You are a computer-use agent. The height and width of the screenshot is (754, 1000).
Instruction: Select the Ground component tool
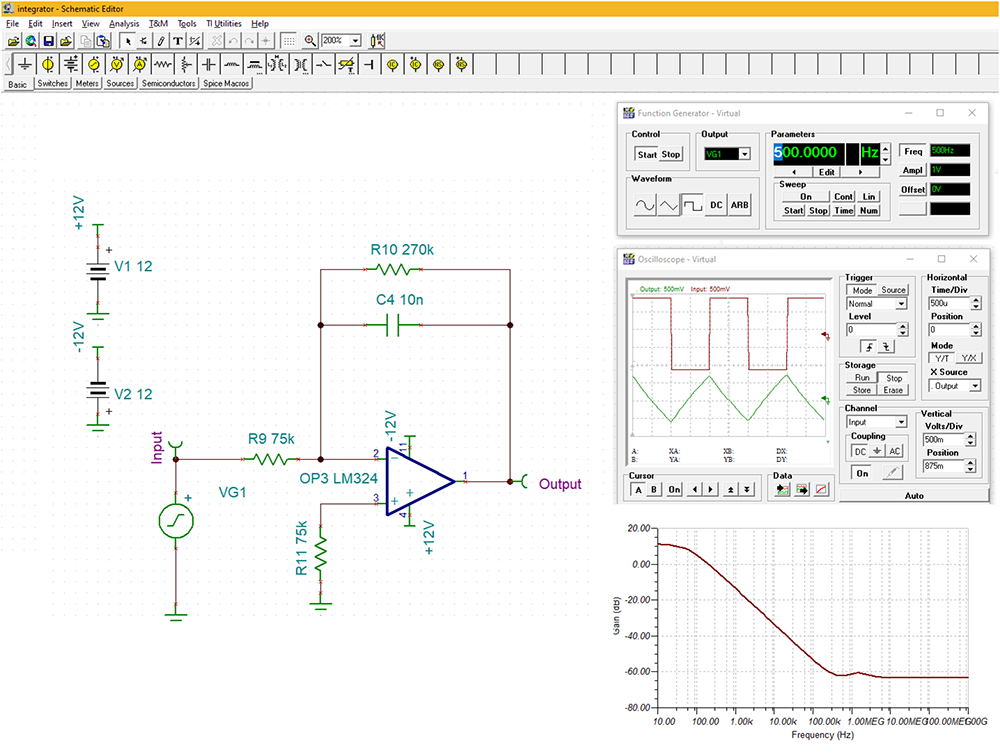(x=24, y=64)
